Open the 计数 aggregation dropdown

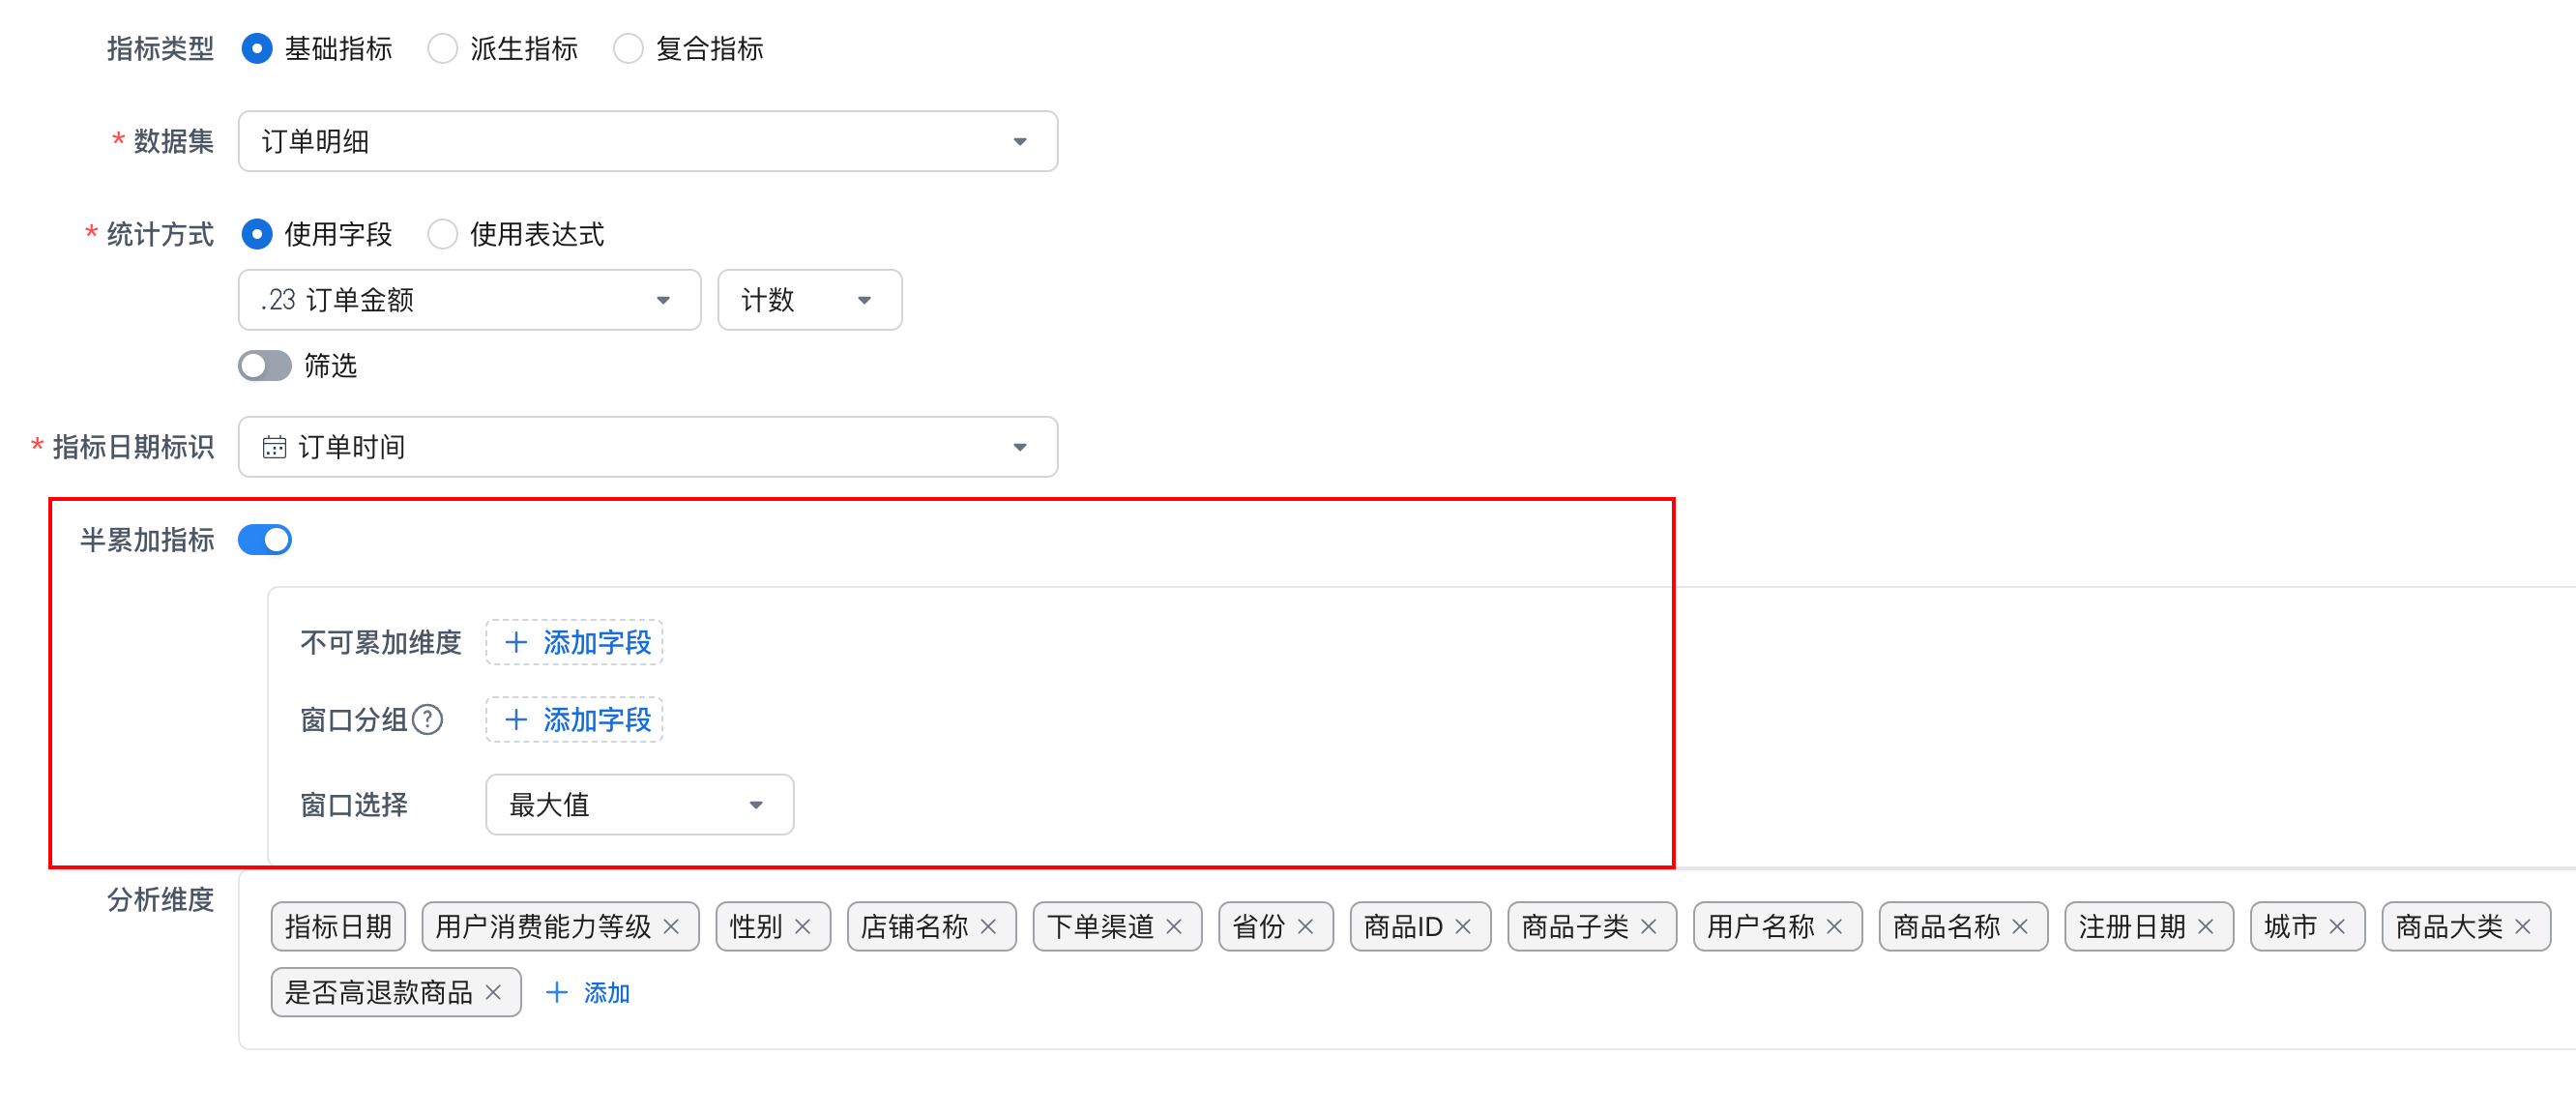[x=809, y=300]
